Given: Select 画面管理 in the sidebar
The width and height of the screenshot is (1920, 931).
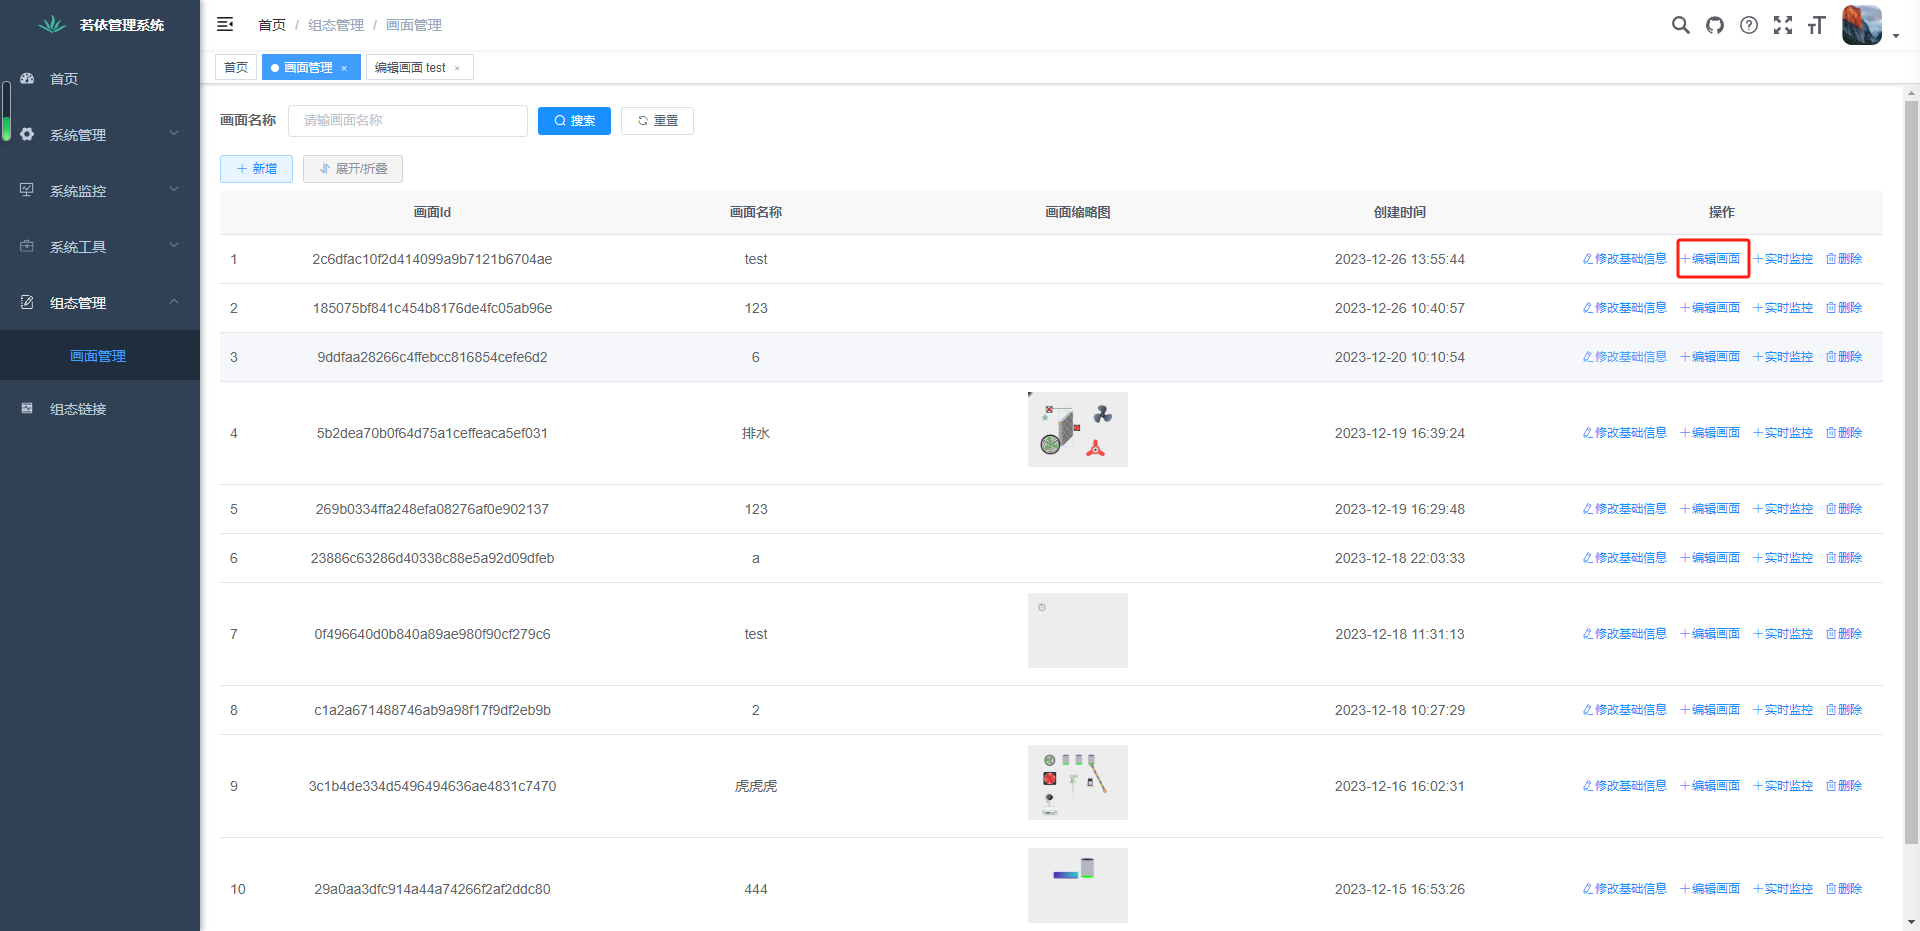Looking at the screenshot, I should tap(100, 356).
